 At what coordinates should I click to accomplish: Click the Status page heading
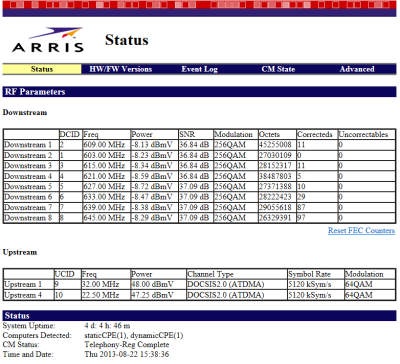pyautogui.click(x=127, y=40)
